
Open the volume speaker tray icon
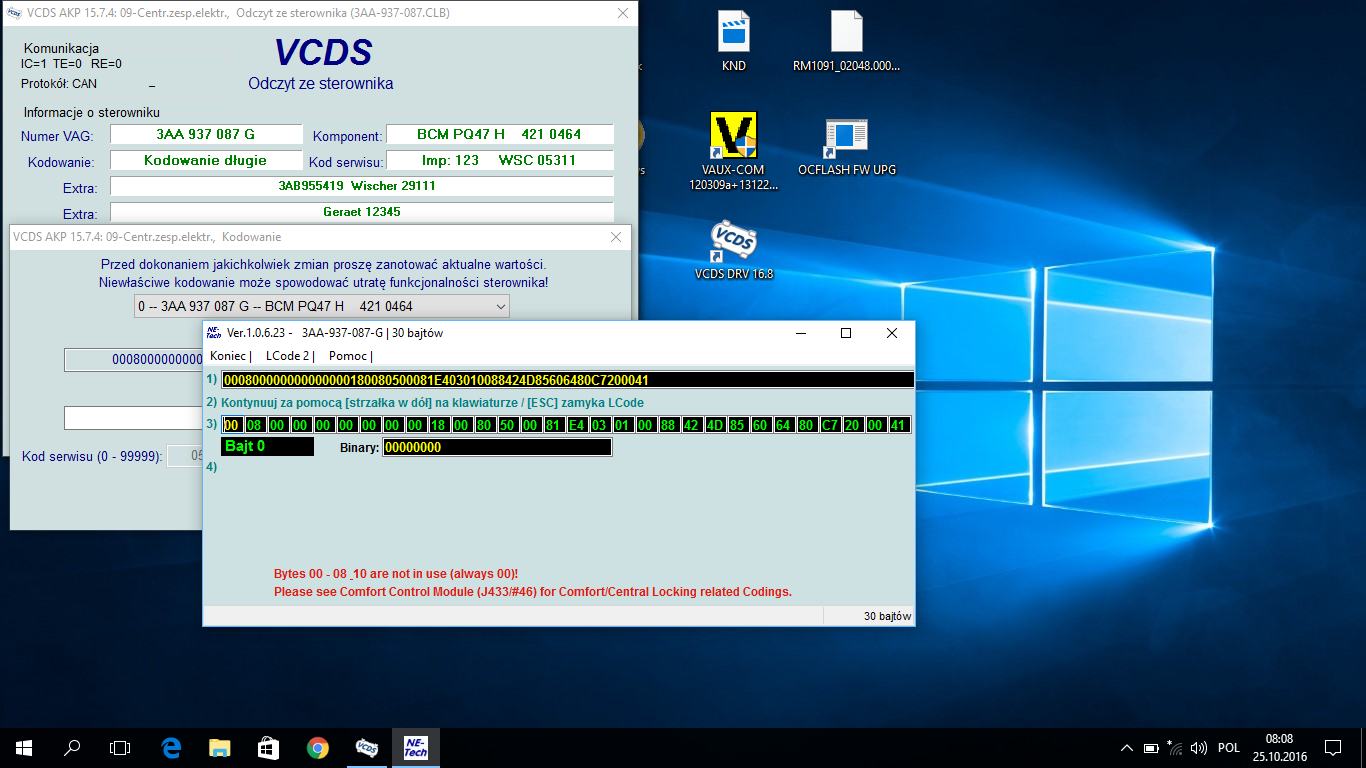click(x=1199, y=747)
